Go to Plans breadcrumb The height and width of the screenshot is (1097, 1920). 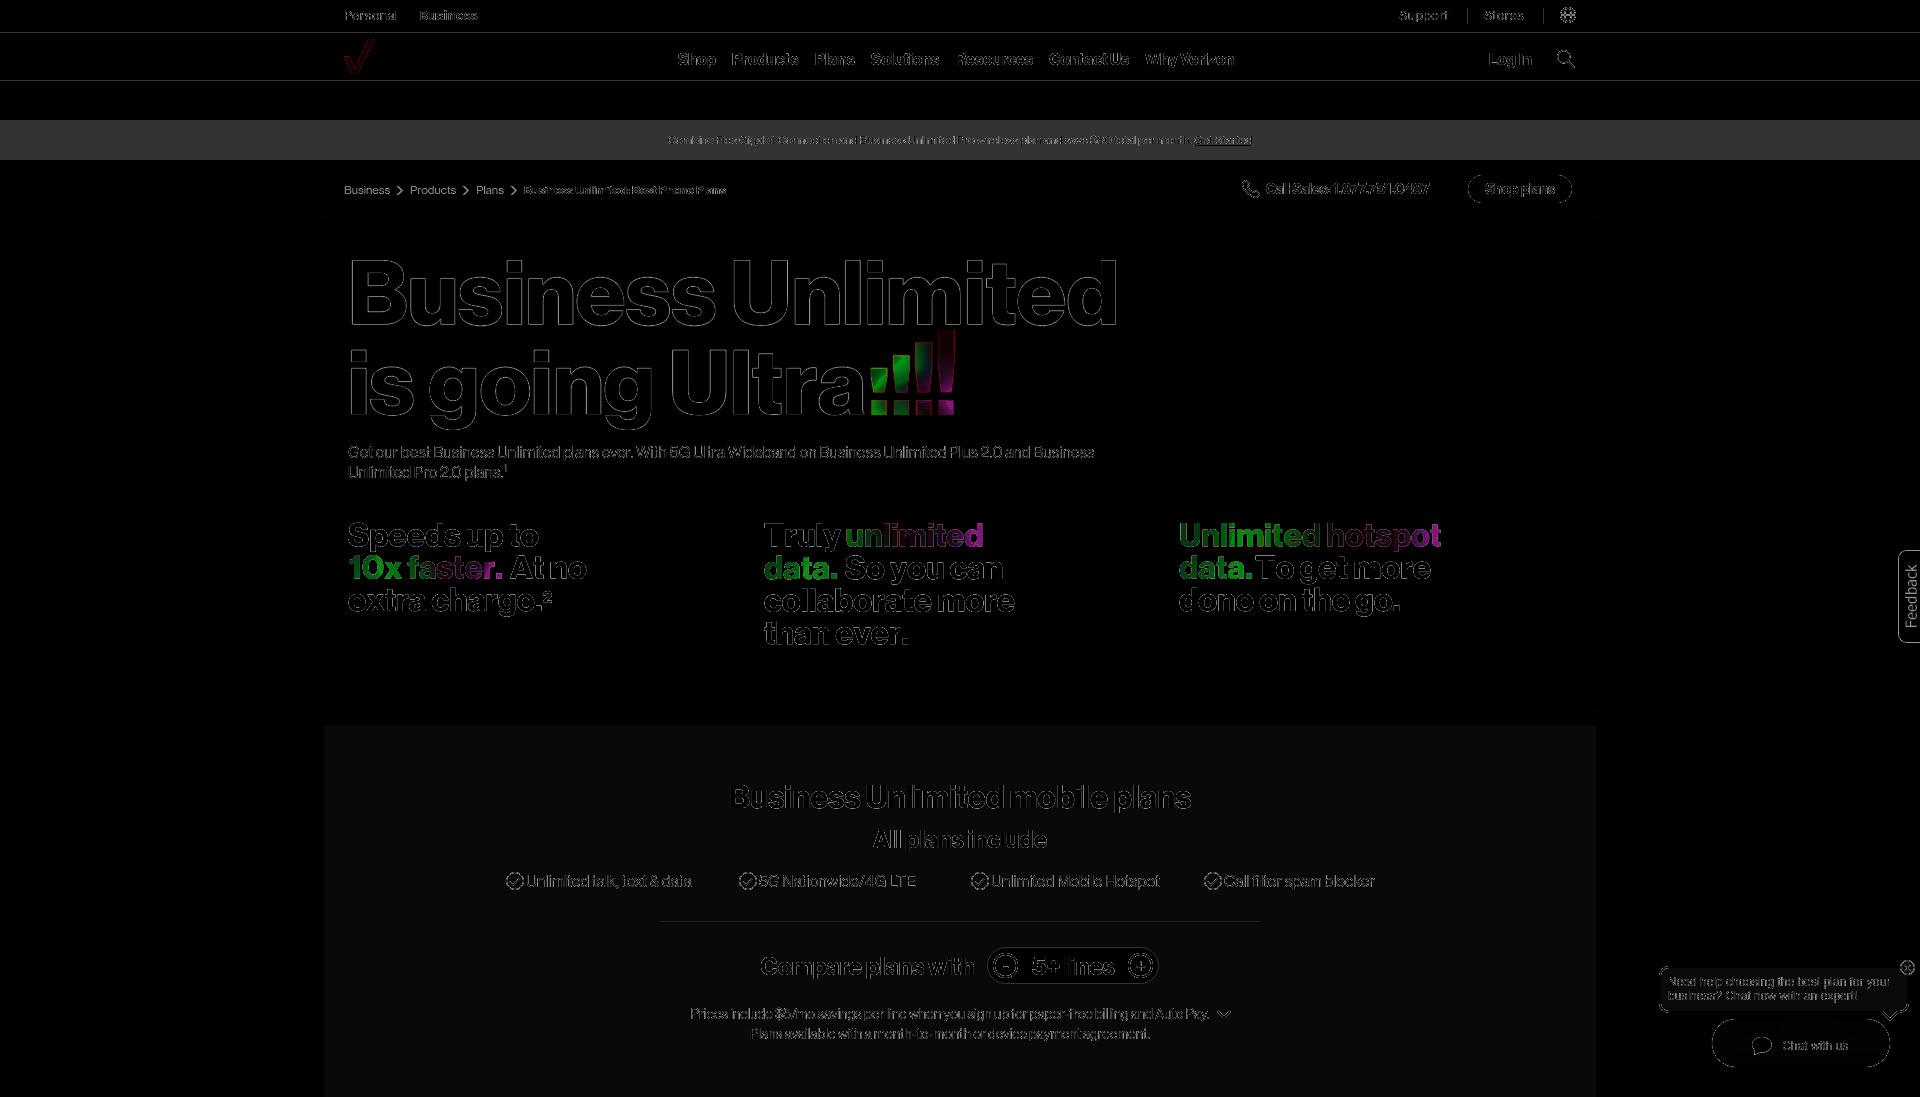coord(490,190)
